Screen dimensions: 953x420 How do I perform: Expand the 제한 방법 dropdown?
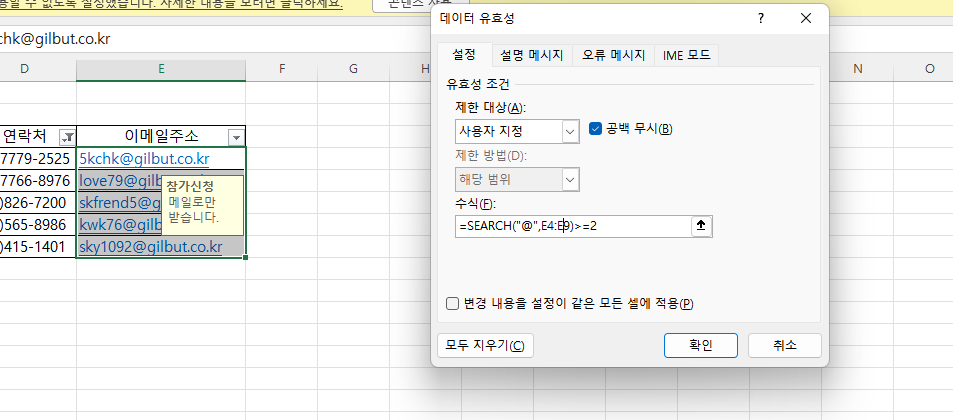pyautogui.click(x=570, y=180)
